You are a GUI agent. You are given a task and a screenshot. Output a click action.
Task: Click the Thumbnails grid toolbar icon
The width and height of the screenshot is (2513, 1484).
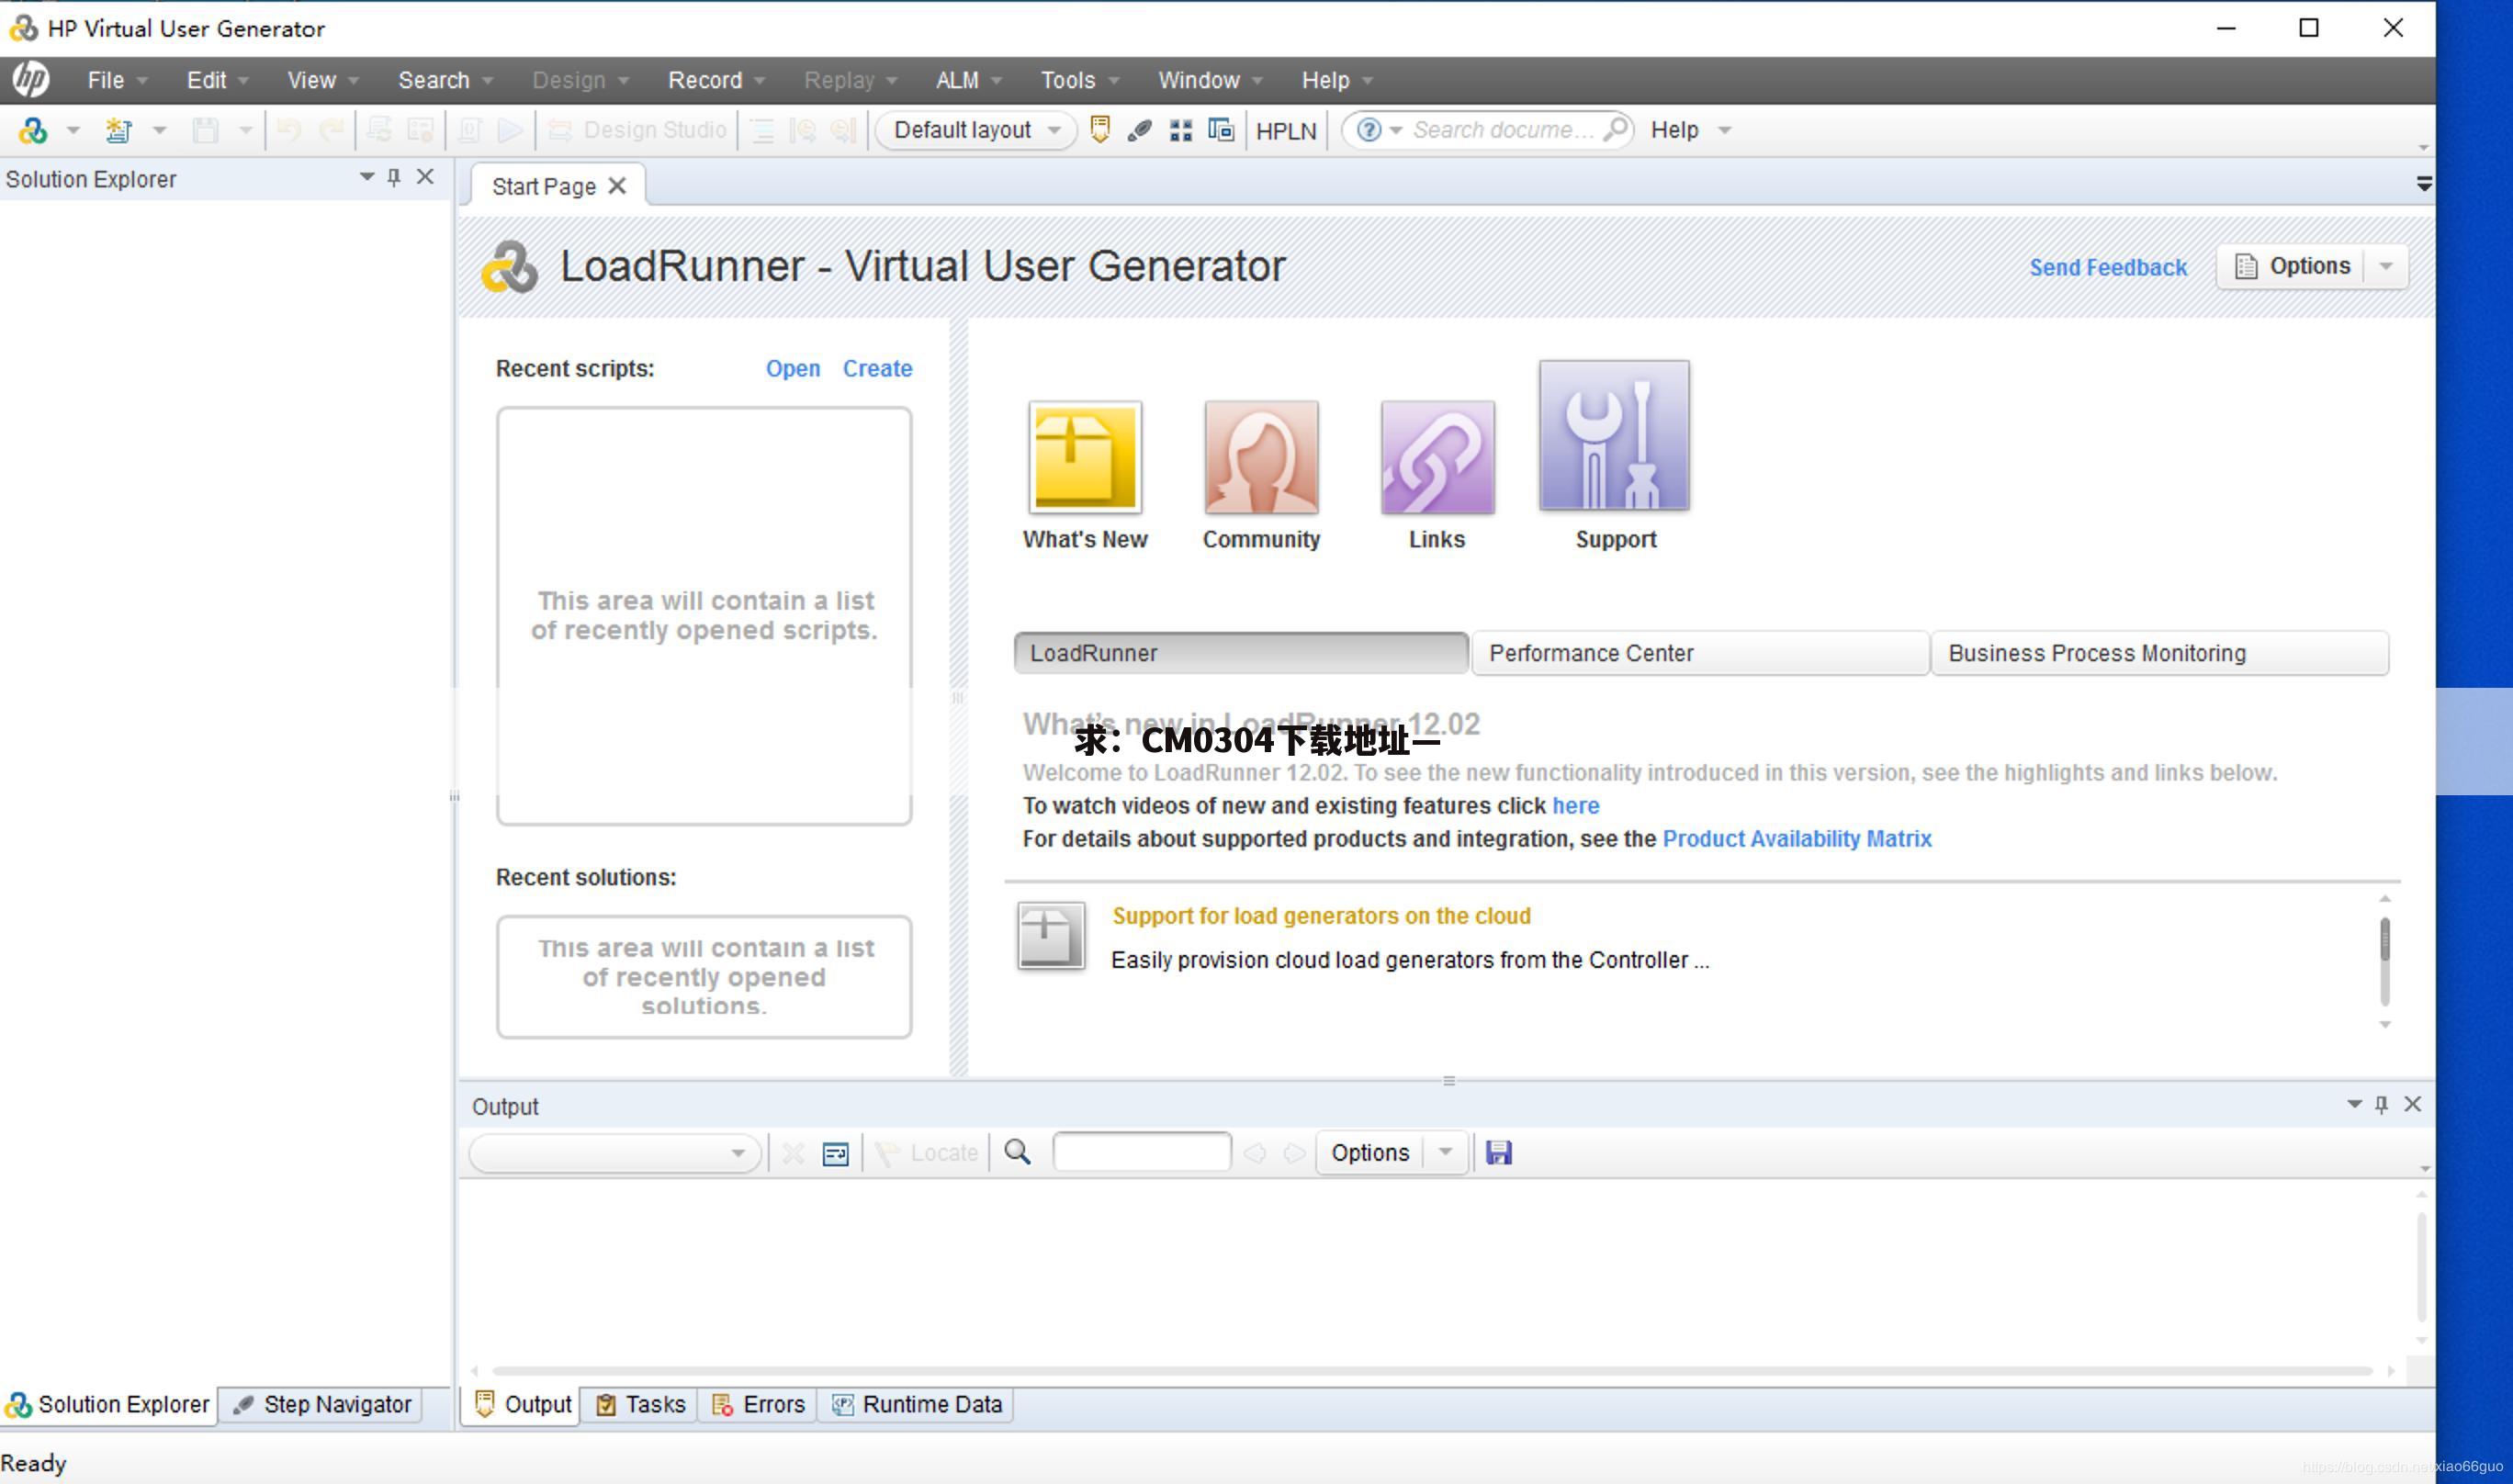(1181, 130)
